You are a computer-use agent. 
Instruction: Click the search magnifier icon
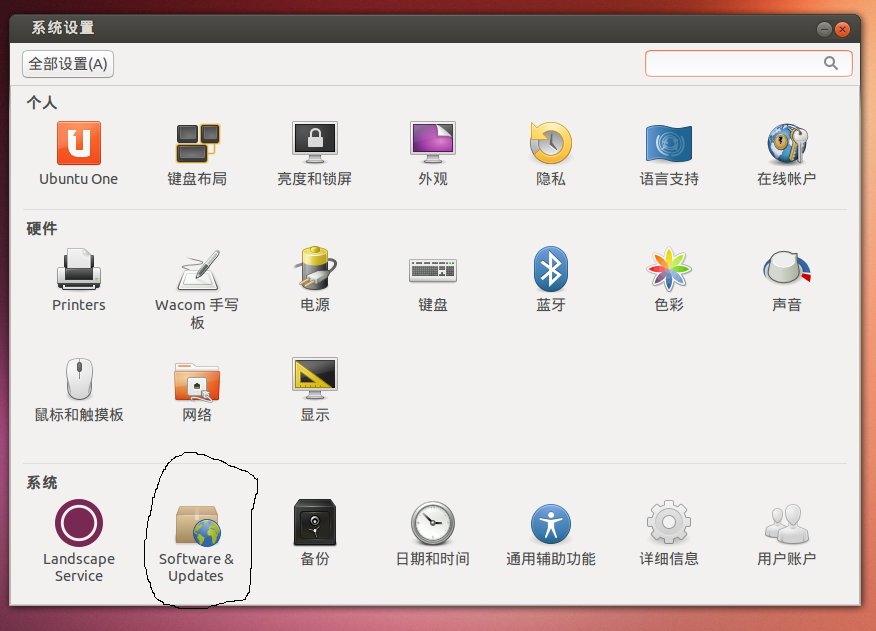831,63
